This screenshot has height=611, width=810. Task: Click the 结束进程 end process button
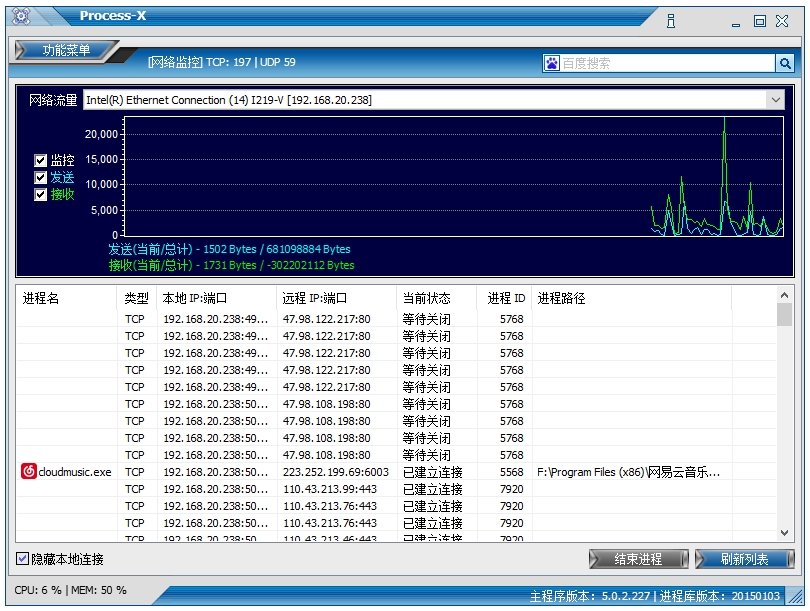pos(638,559)
